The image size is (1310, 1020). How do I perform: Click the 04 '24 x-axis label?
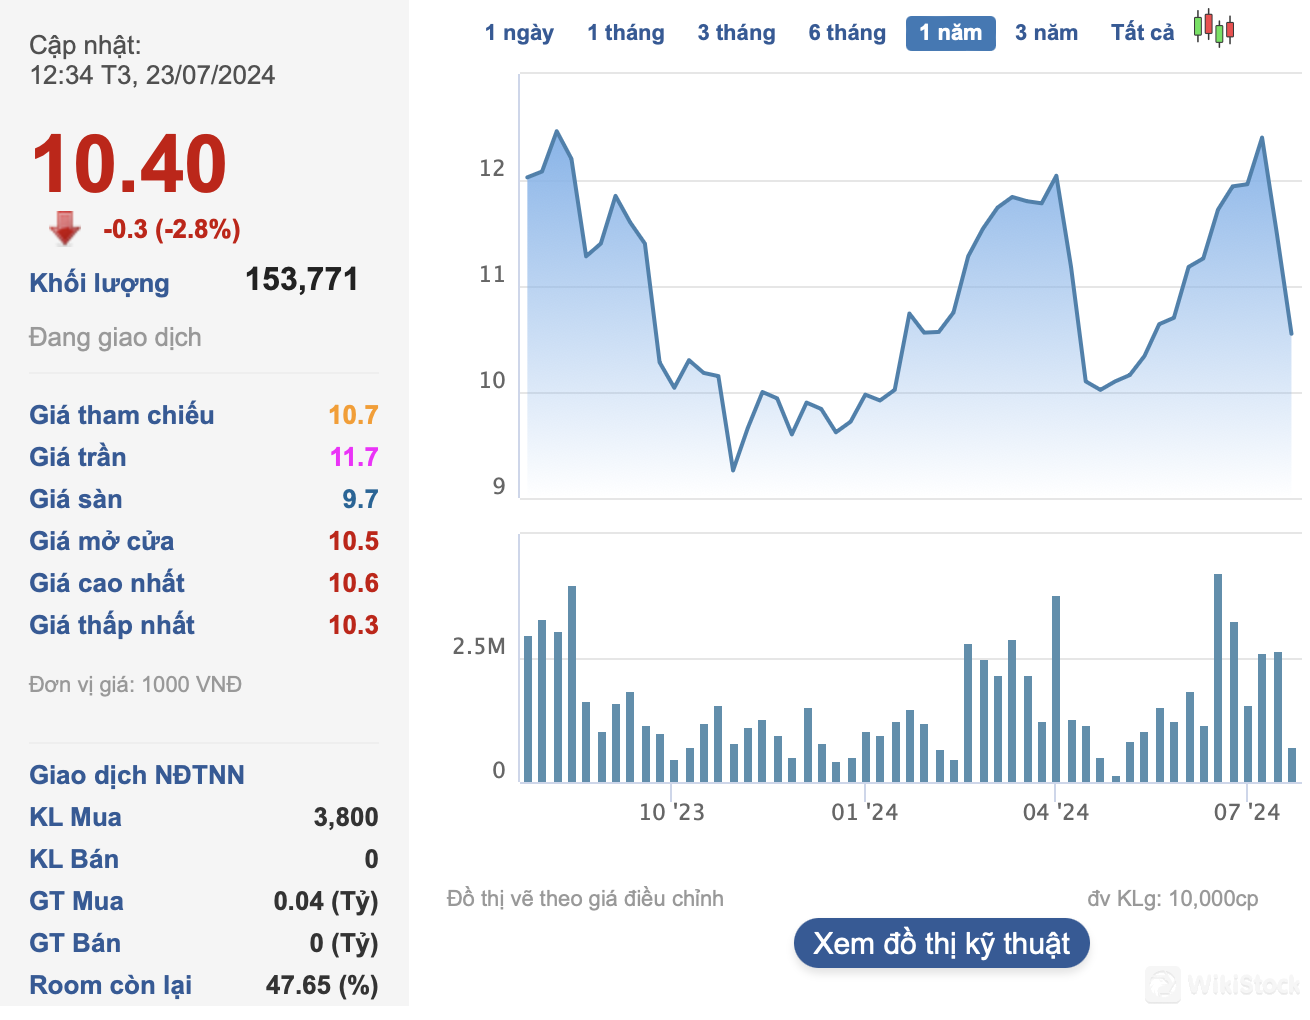(x=1055, y=812)
